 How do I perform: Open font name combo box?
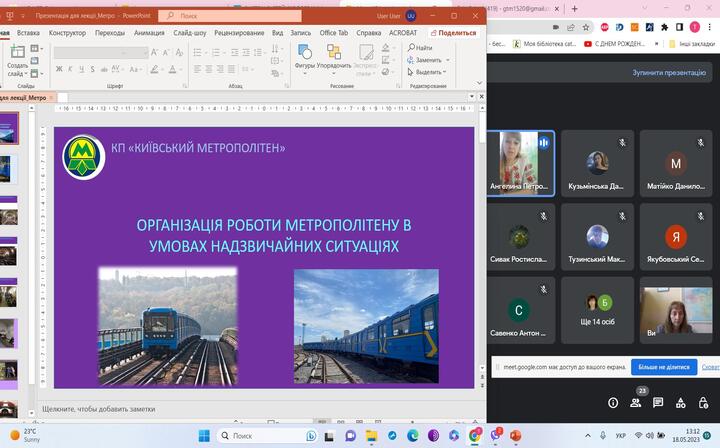click(x=90, y=52)
